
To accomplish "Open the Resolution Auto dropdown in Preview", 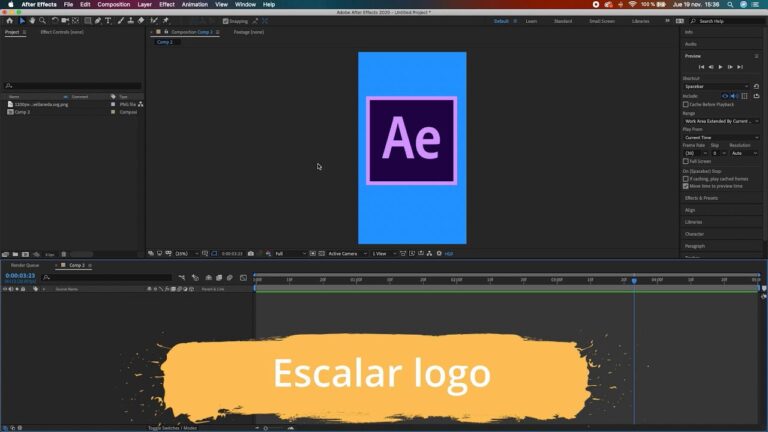I will tap(744, 153).
